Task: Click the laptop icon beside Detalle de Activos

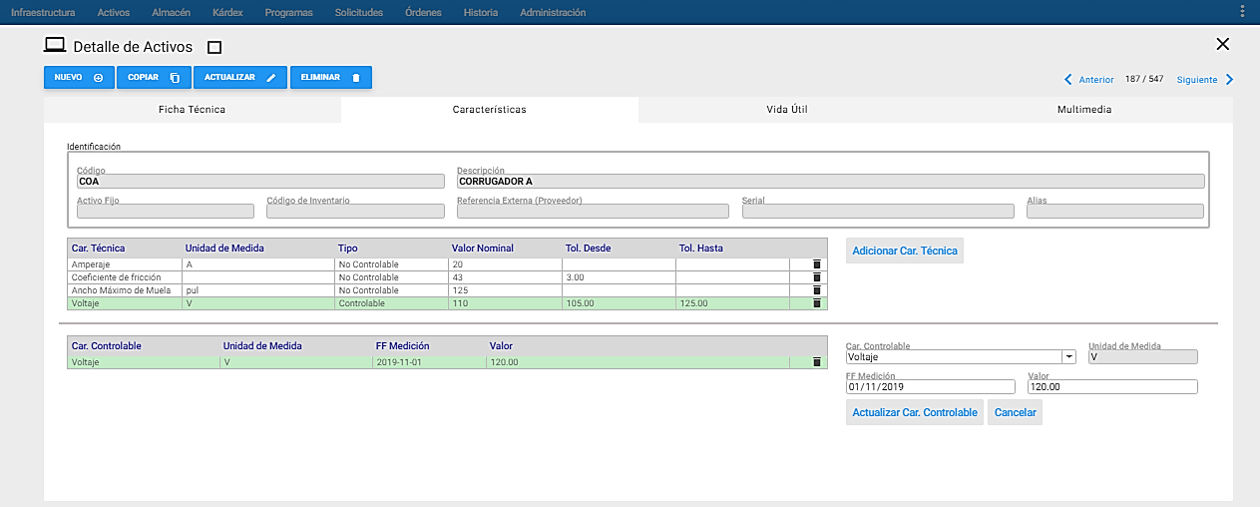Action: [55, 45]
